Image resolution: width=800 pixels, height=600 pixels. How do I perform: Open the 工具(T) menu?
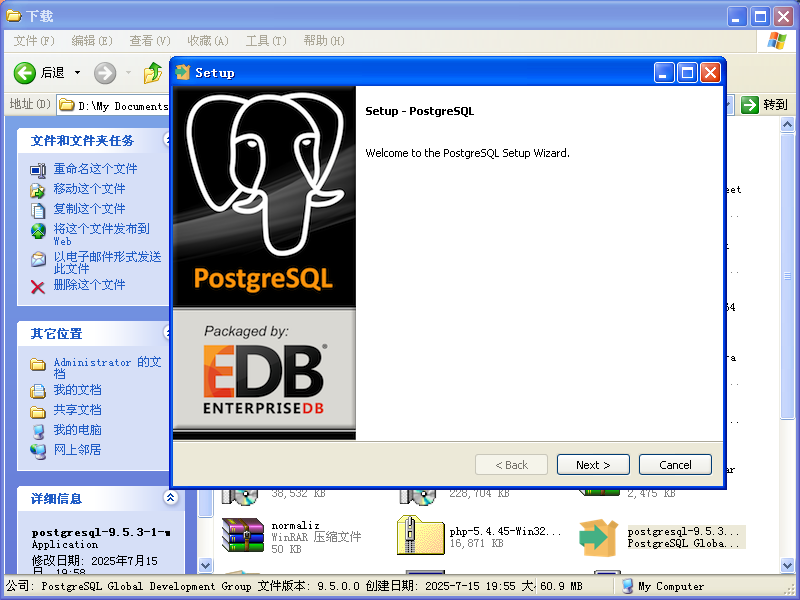pyautogui.click(x=266, y=41)
